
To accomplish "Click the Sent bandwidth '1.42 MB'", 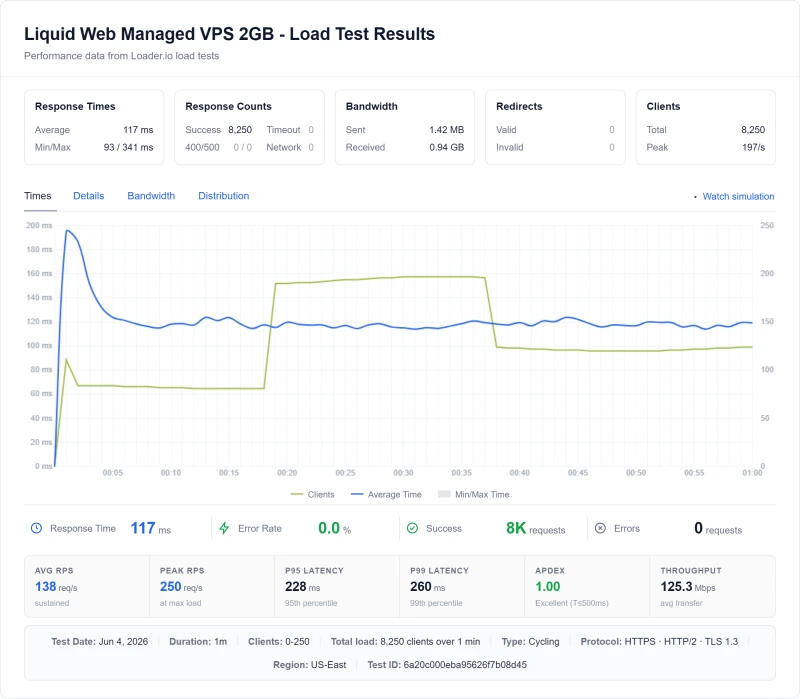I will tap(446, 130).
